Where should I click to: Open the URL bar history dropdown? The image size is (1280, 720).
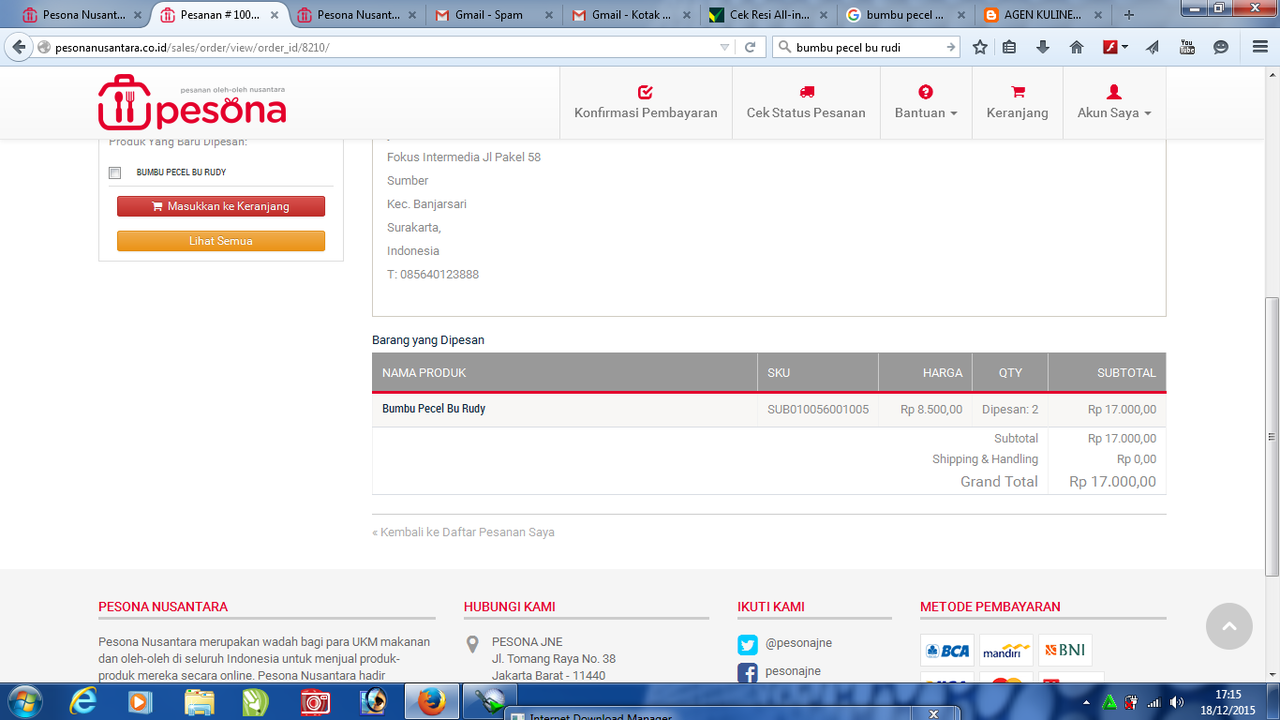point(725,47)
